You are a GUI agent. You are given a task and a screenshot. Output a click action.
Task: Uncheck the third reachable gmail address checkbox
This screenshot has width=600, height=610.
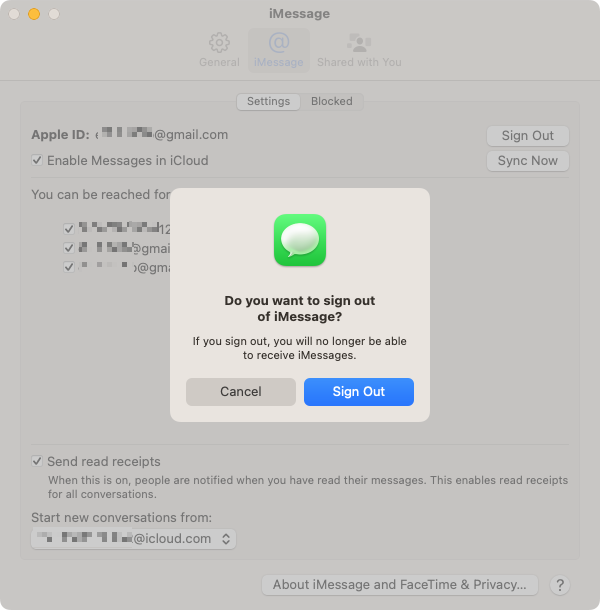click(x=69, y=267)
